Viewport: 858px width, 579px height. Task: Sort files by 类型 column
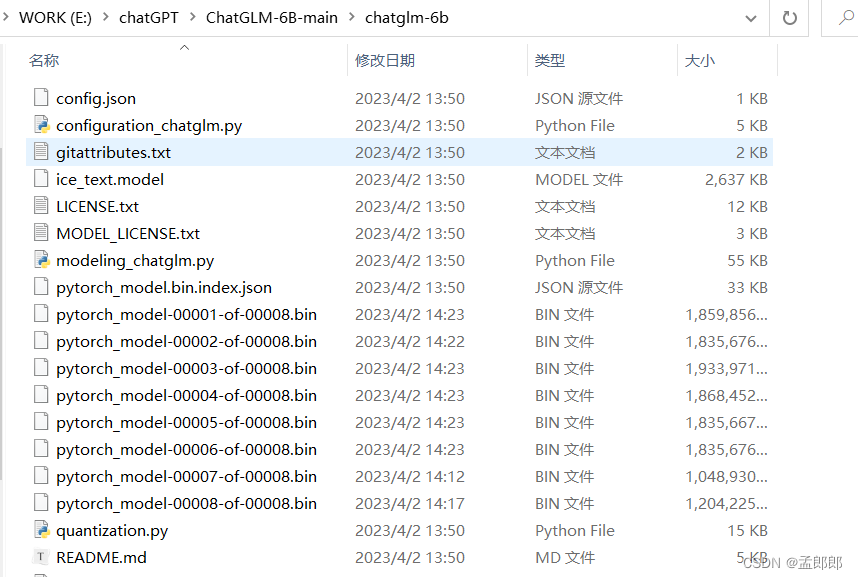pos(549,60)
